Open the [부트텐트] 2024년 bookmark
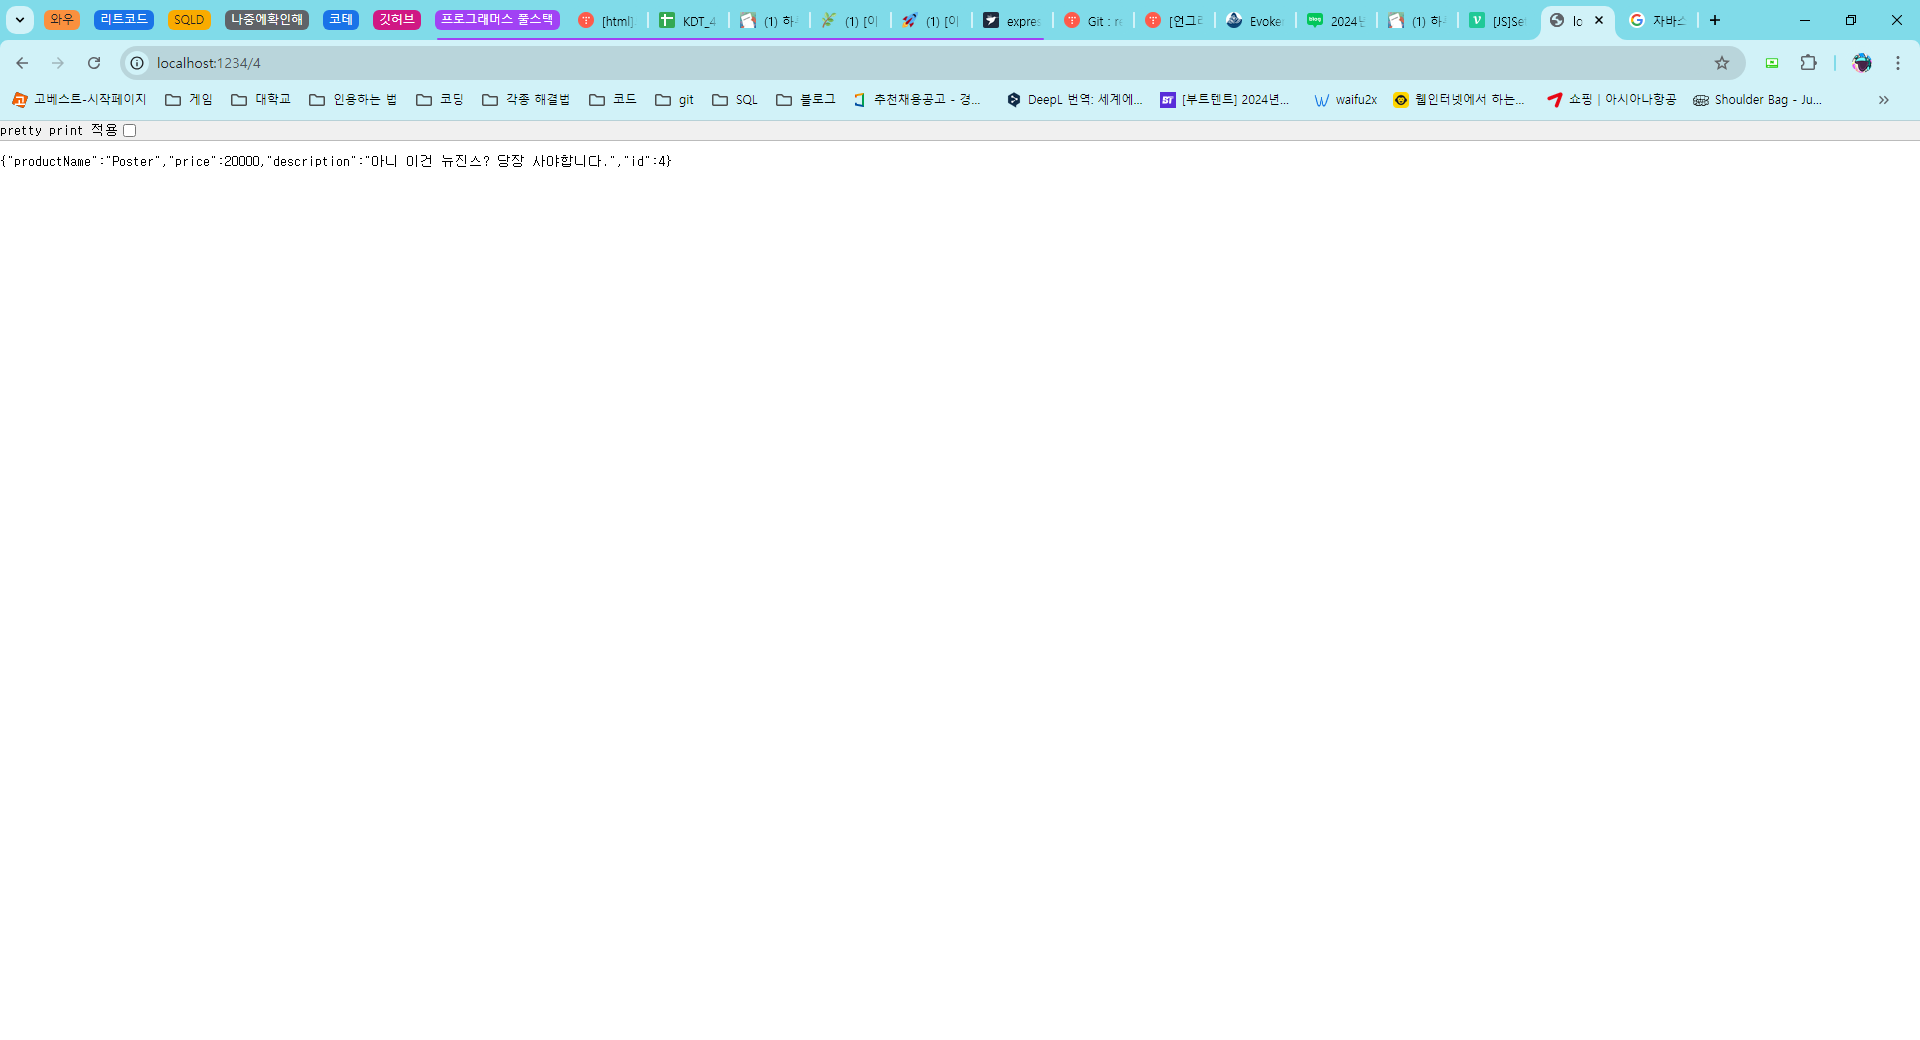This screenshot has height=1040, width=1920. point(1225,100)
